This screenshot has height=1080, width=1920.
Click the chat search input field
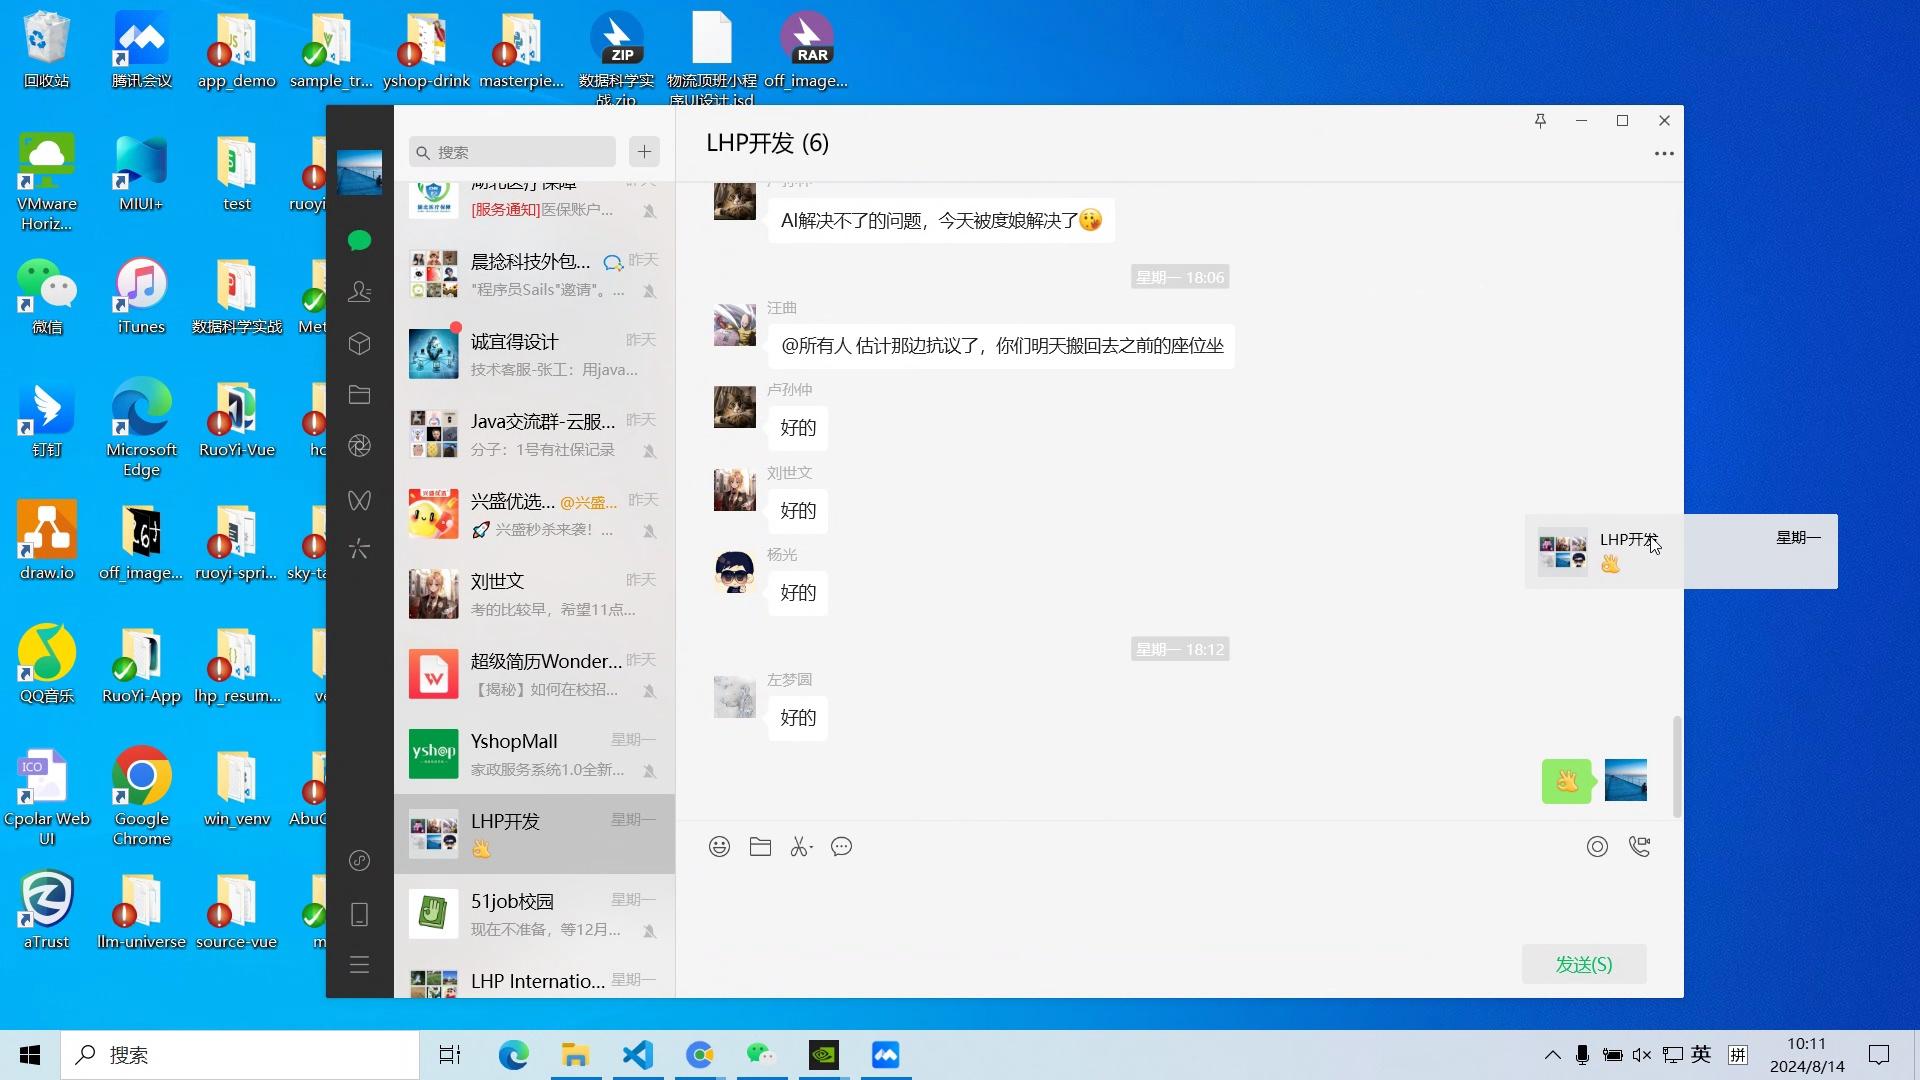[x=512, y=152]
